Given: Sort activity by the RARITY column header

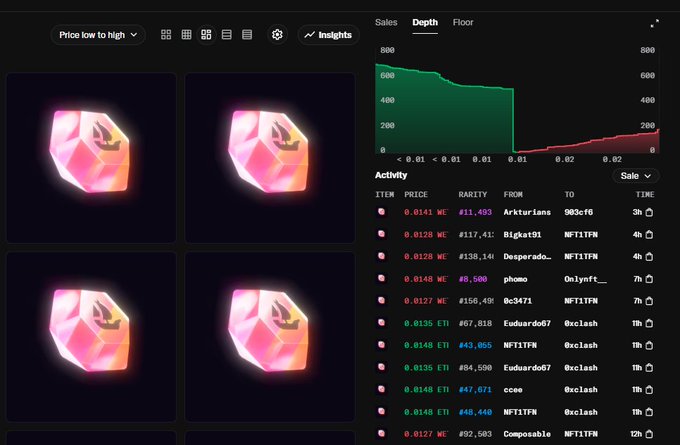Looking at the screenshot, I should tap(473, 194).
